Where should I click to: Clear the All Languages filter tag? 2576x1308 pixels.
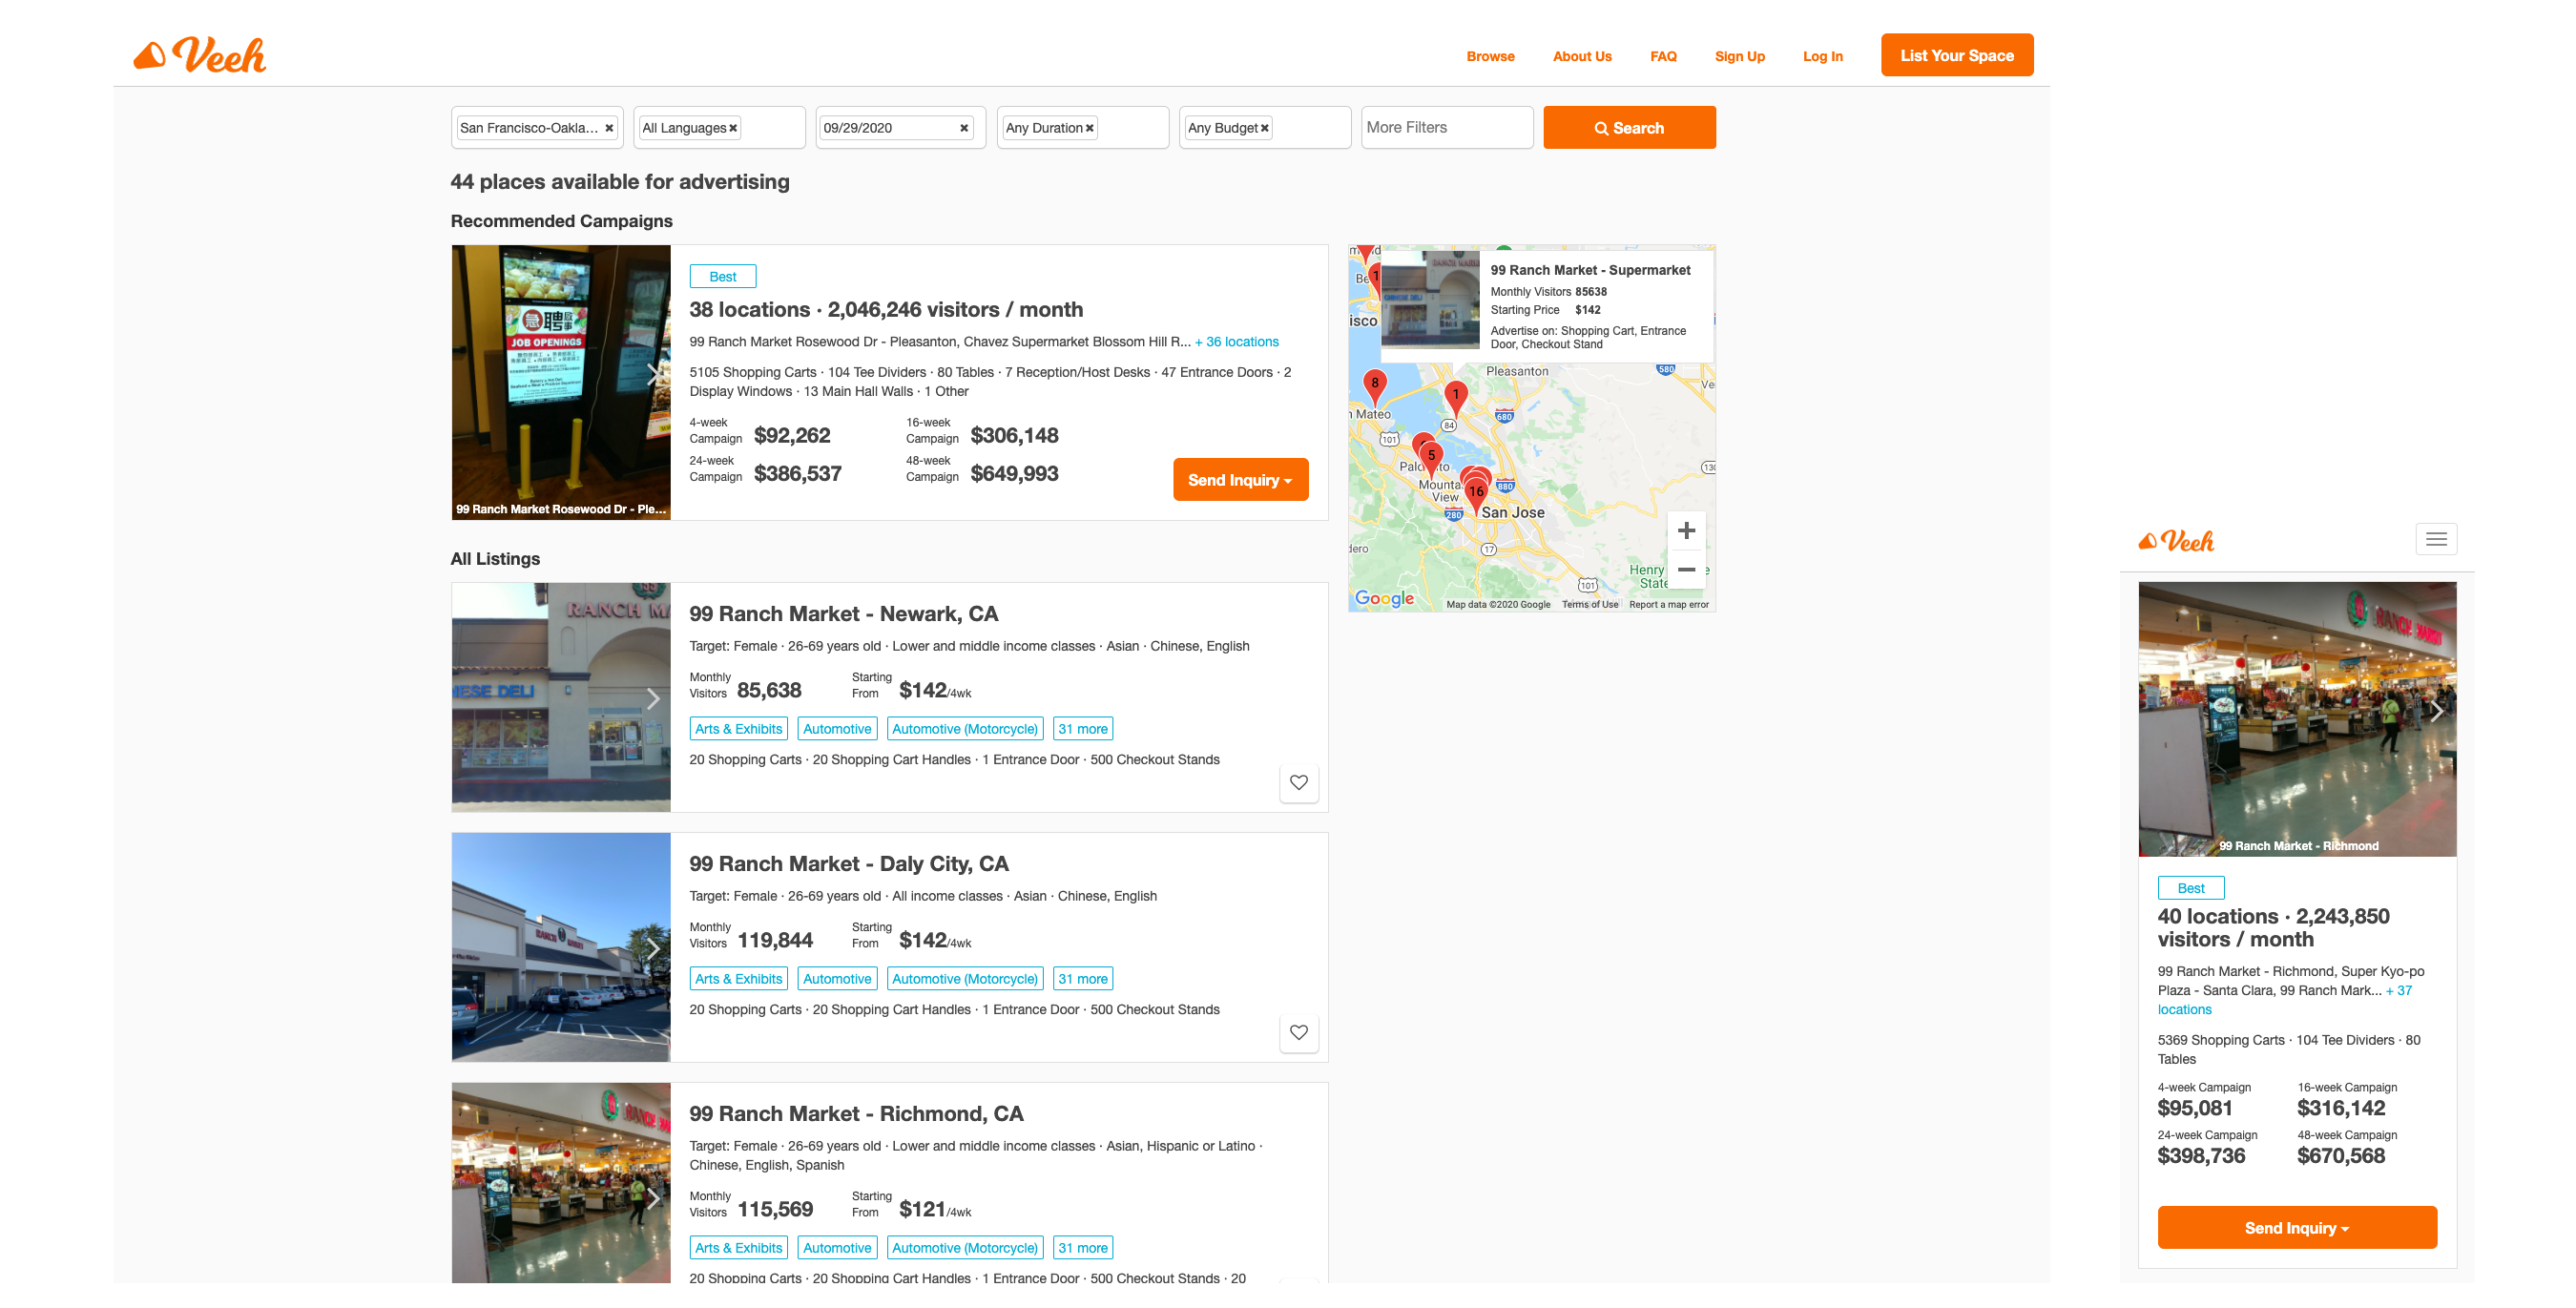point(733,128)
